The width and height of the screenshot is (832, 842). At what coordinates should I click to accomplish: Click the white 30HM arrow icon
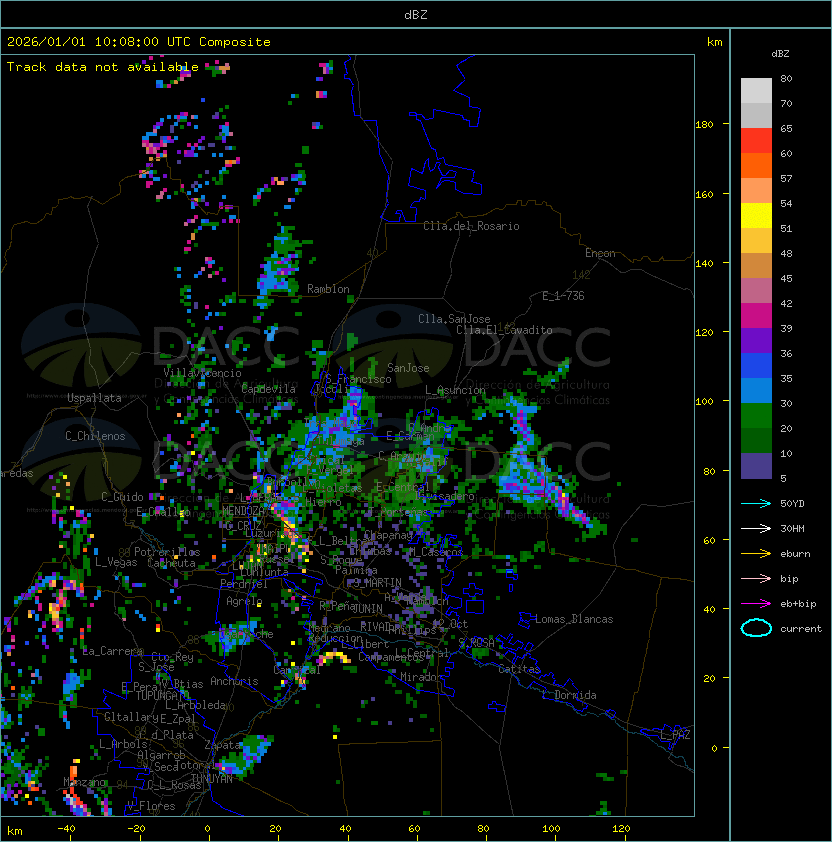tap(756, 528)
